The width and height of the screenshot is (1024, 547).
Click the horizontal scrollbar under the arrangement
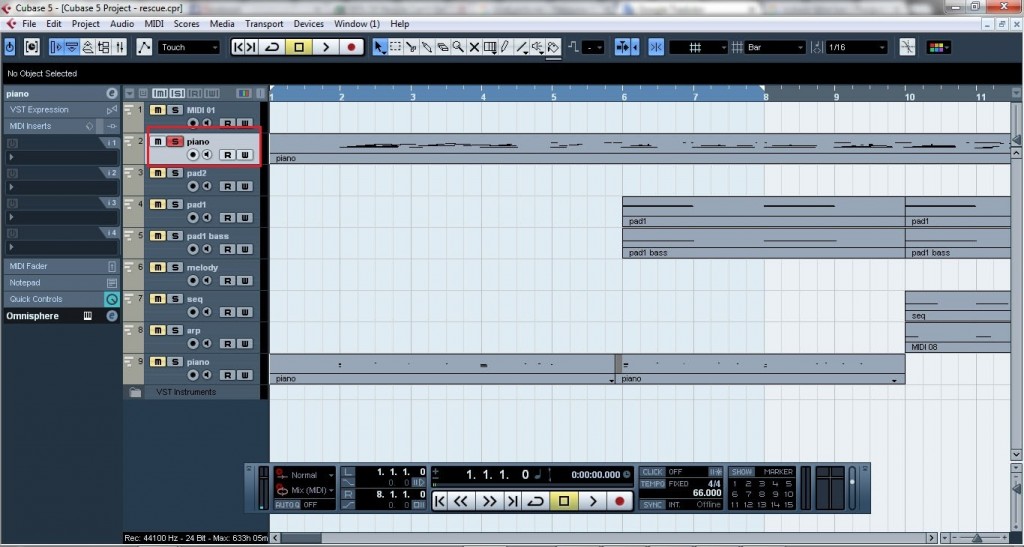[604, 538]
